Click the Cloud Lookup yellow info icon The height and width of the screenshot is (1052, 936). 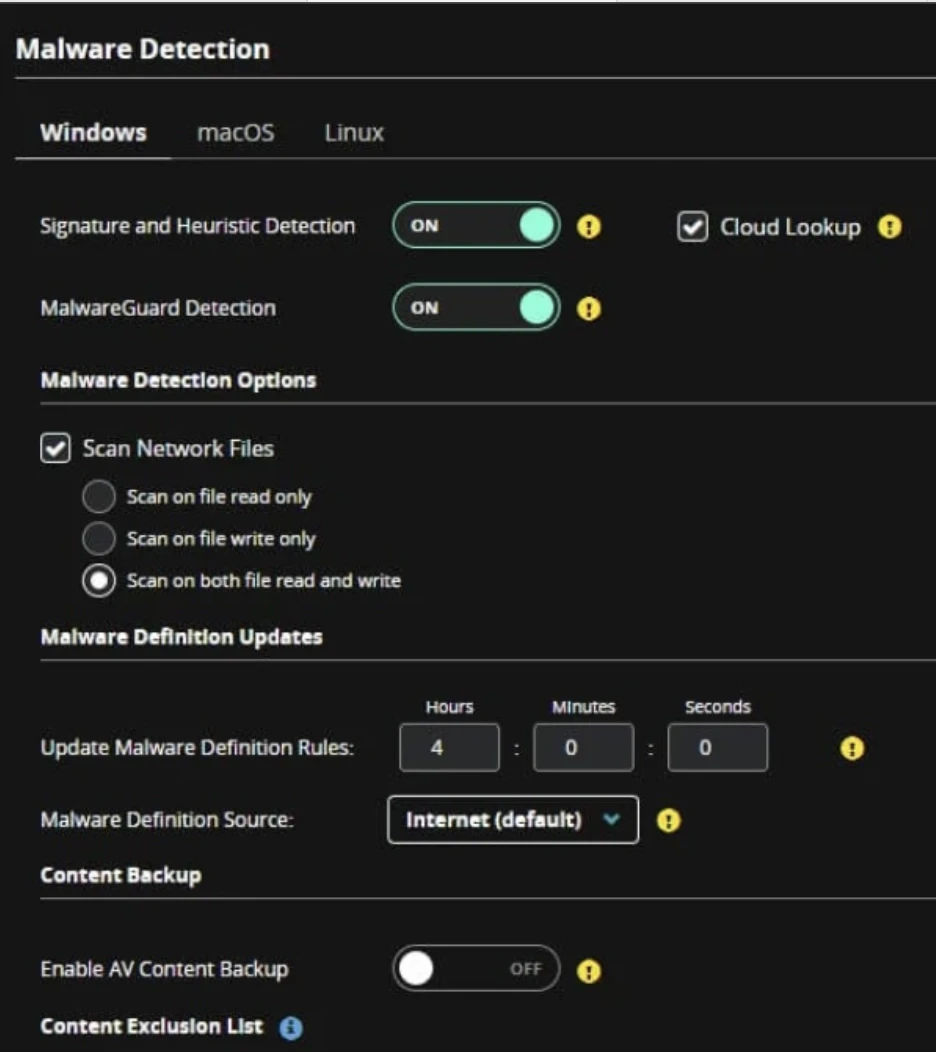(x=890, y=227)
